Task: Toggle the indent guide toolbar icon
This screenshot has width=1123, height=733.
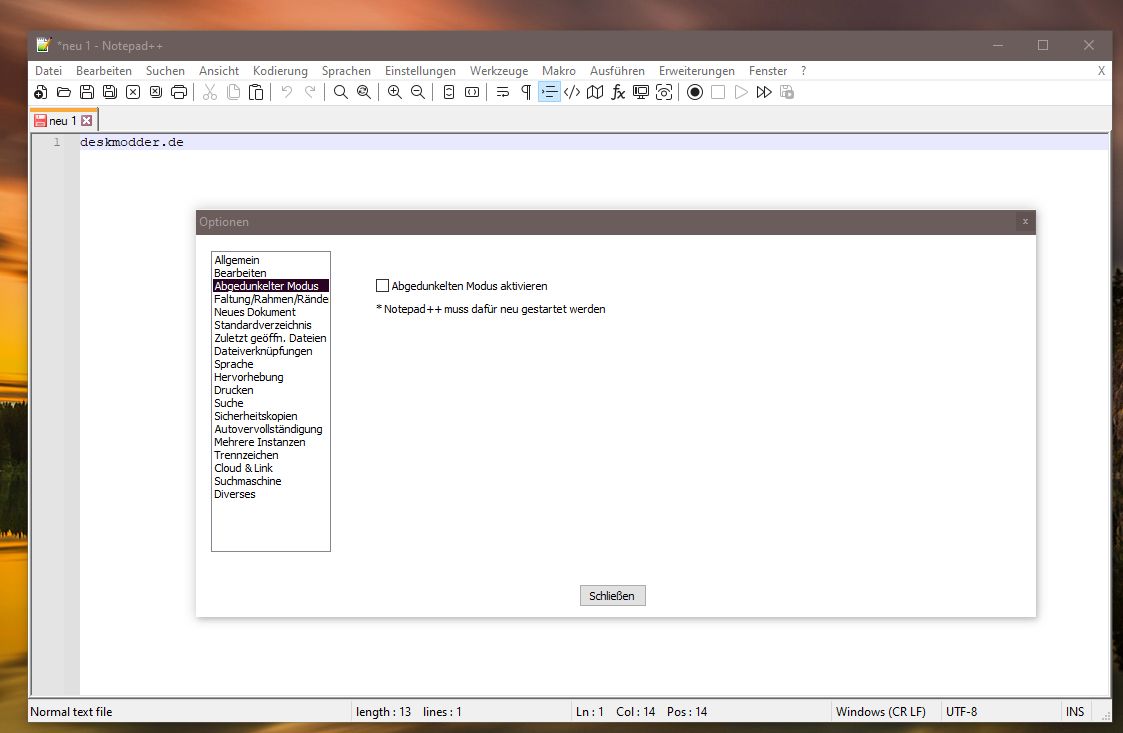Action: [x=549, y=92]
